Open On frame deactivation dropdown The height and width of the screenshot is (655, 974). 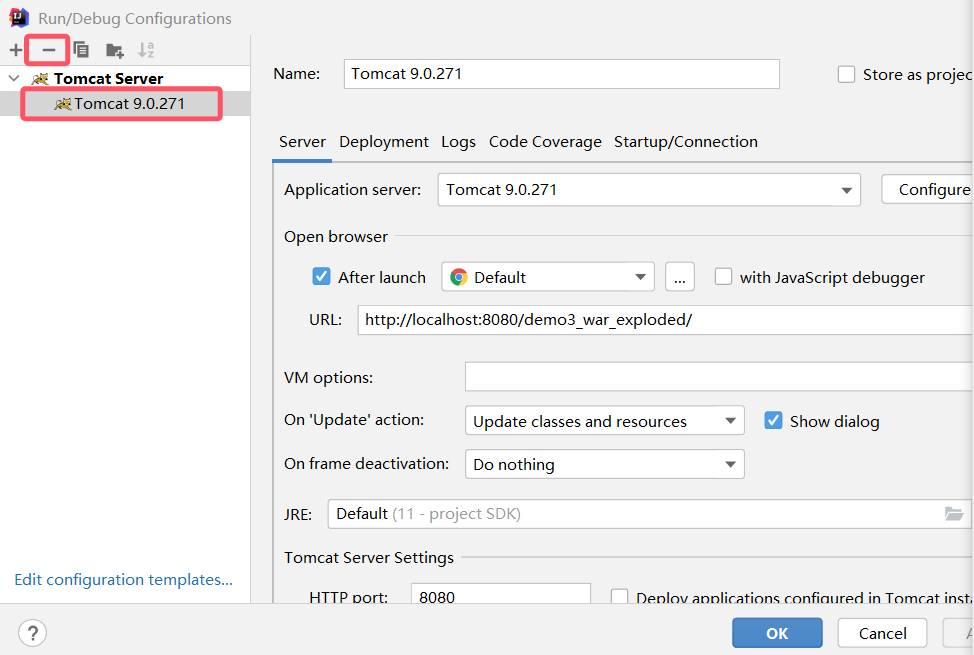click(604, 464)
